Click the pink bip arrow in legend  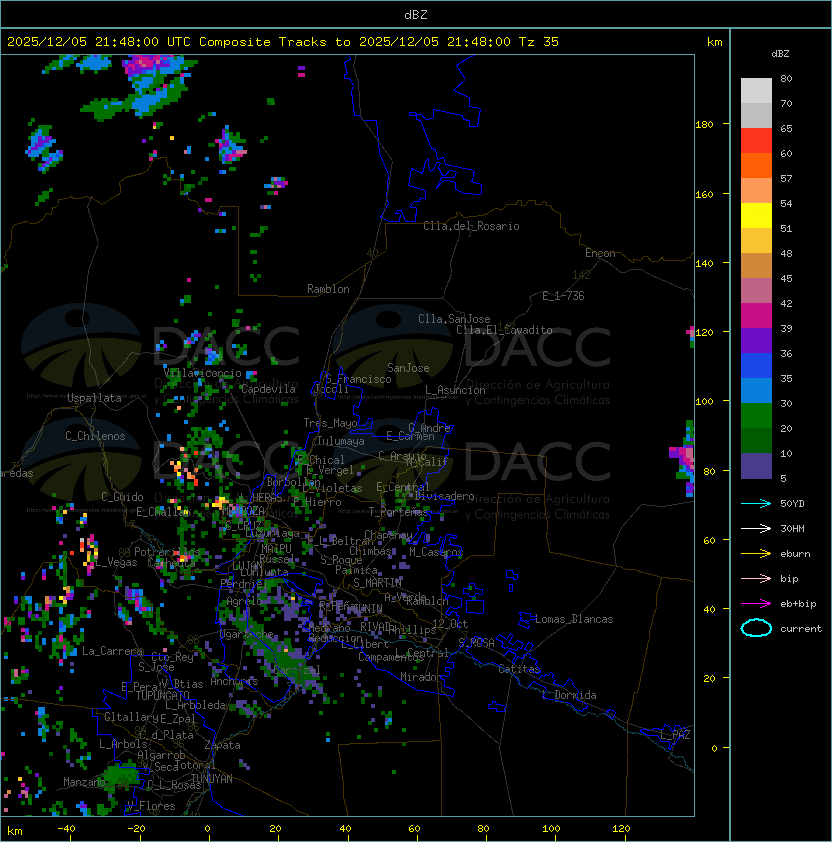(x=756, y=578)
